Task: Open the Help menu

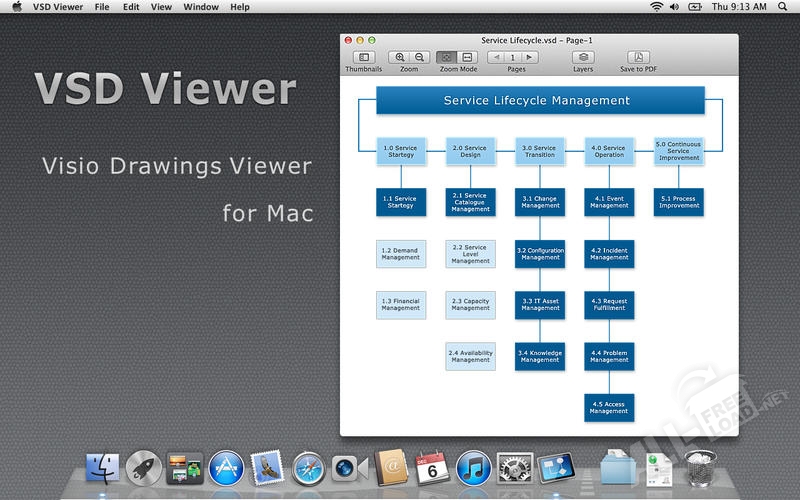Action: (x=240, y=7)
